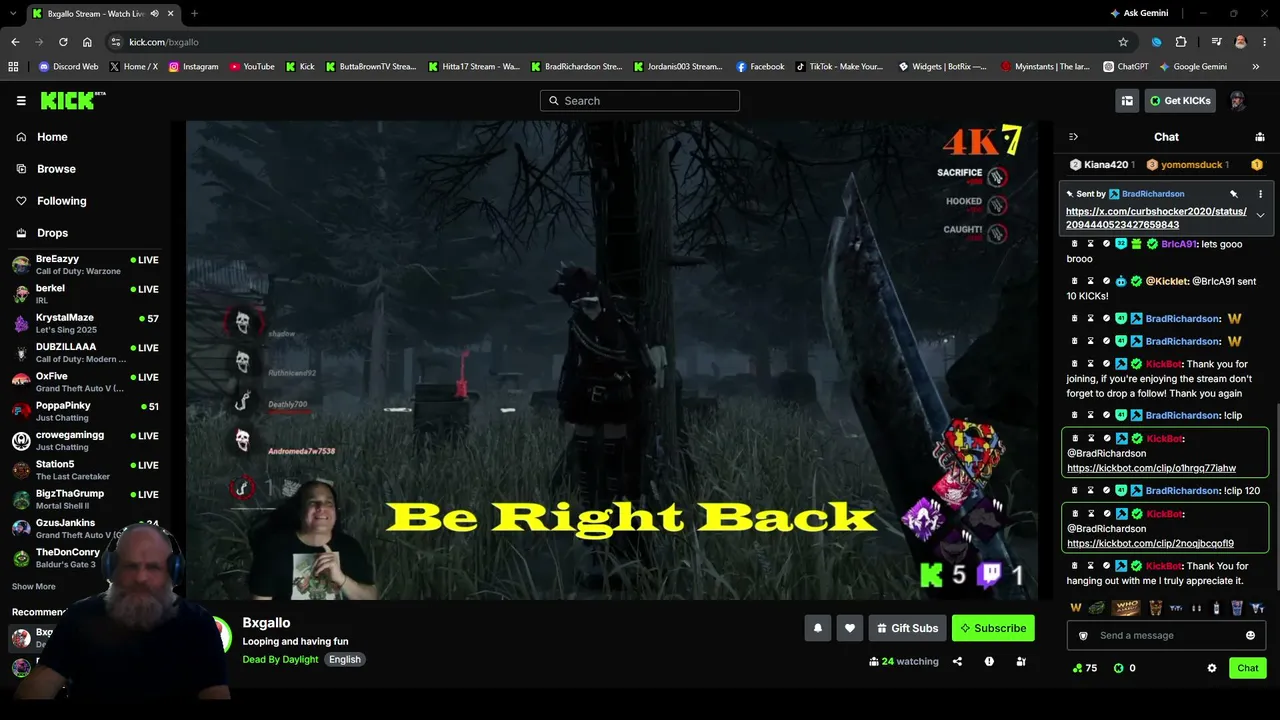This screenshot has height=720, width=1280.
Task: Timeout user of '!clip 120' message
Action: click(x=1091, y=491)
